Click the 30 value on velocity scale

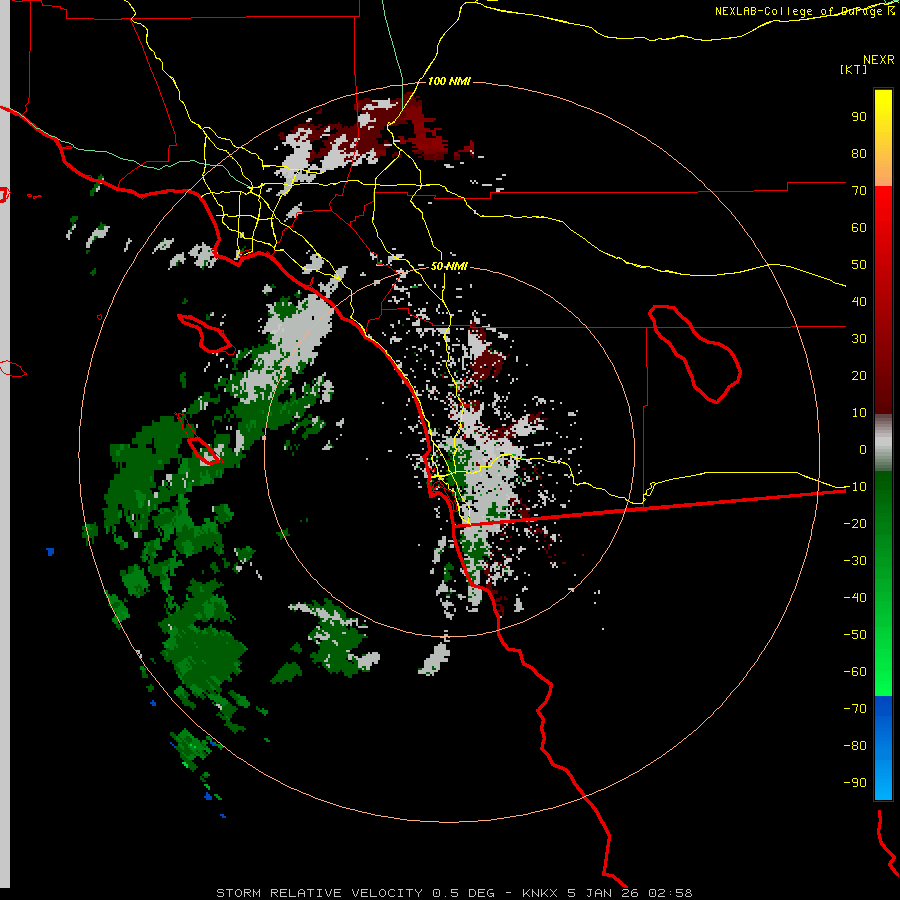[859, 339]
